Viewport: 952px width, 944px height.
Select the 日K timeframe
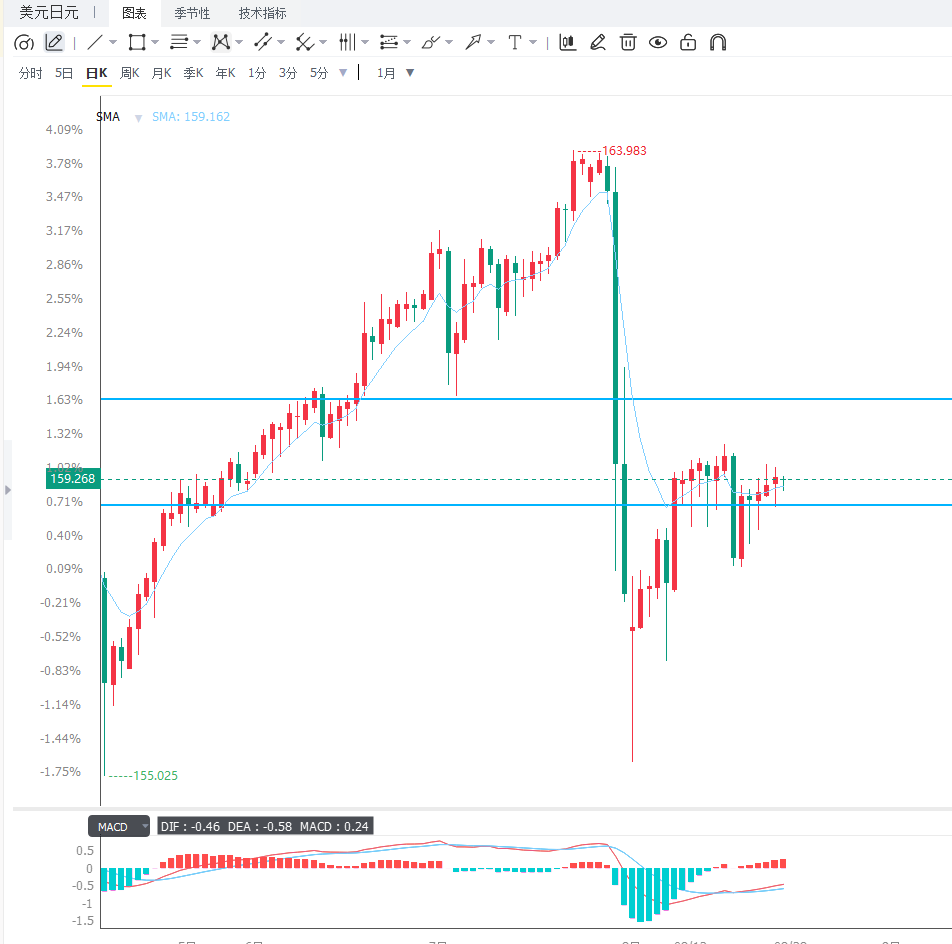[x=97, y=73]
